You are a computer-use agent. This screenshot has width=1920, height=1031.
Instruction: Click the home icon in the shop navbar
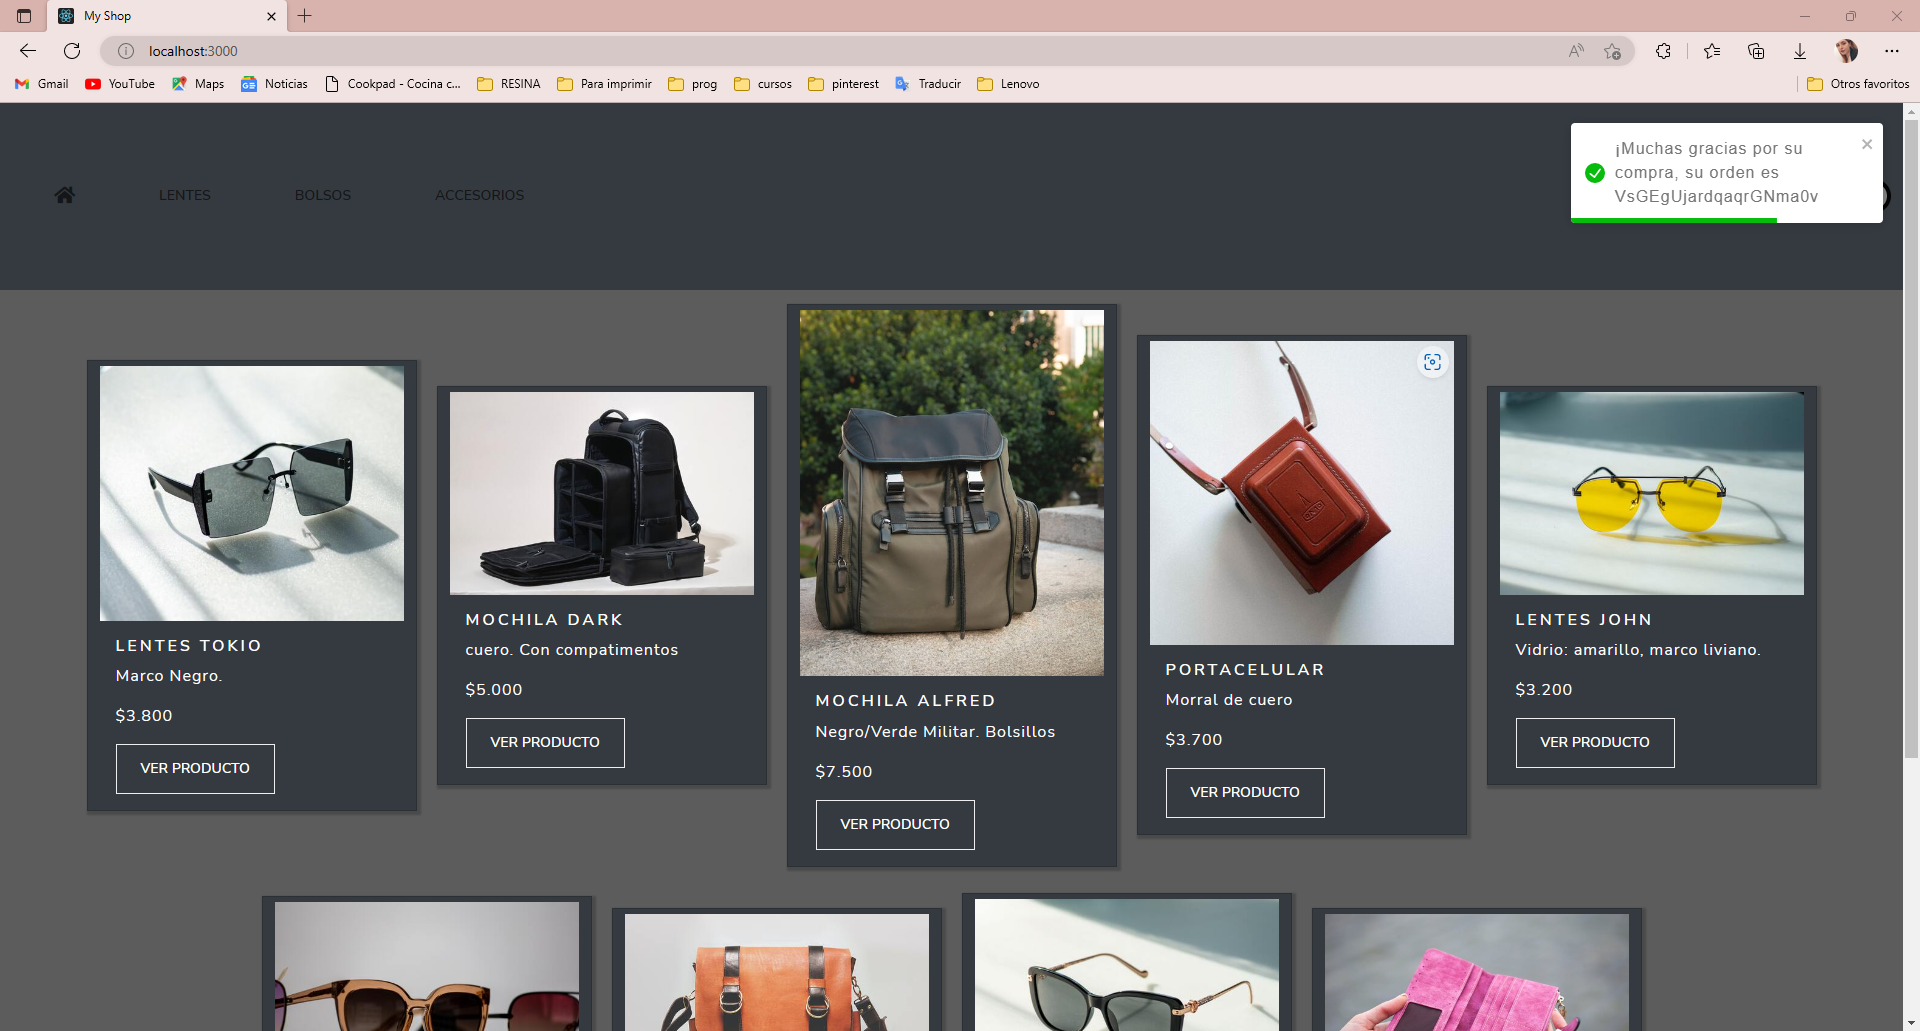click(x=64, y=195)
